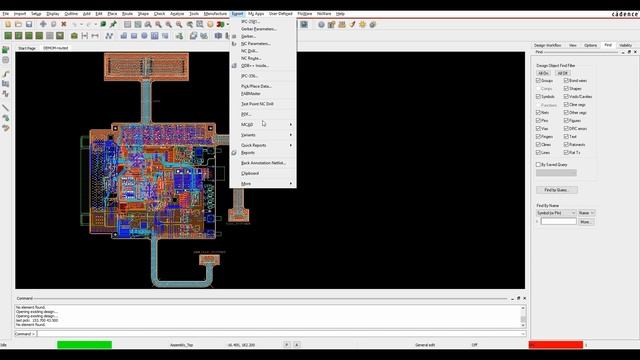Click the diagonal line tool in left sidebar
The height and width of the screenshot is (360, 640).
pos(6,107)
